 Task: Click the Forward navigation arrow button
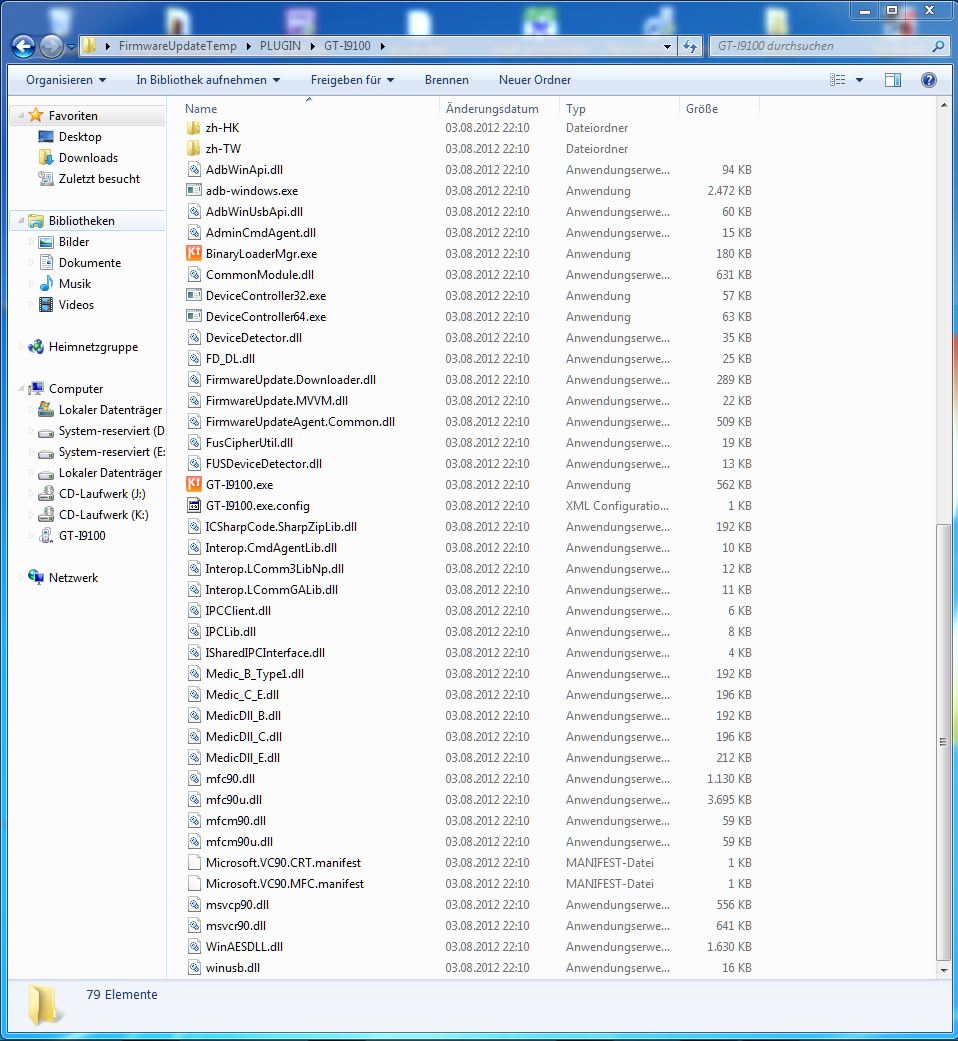pos(51,46)
